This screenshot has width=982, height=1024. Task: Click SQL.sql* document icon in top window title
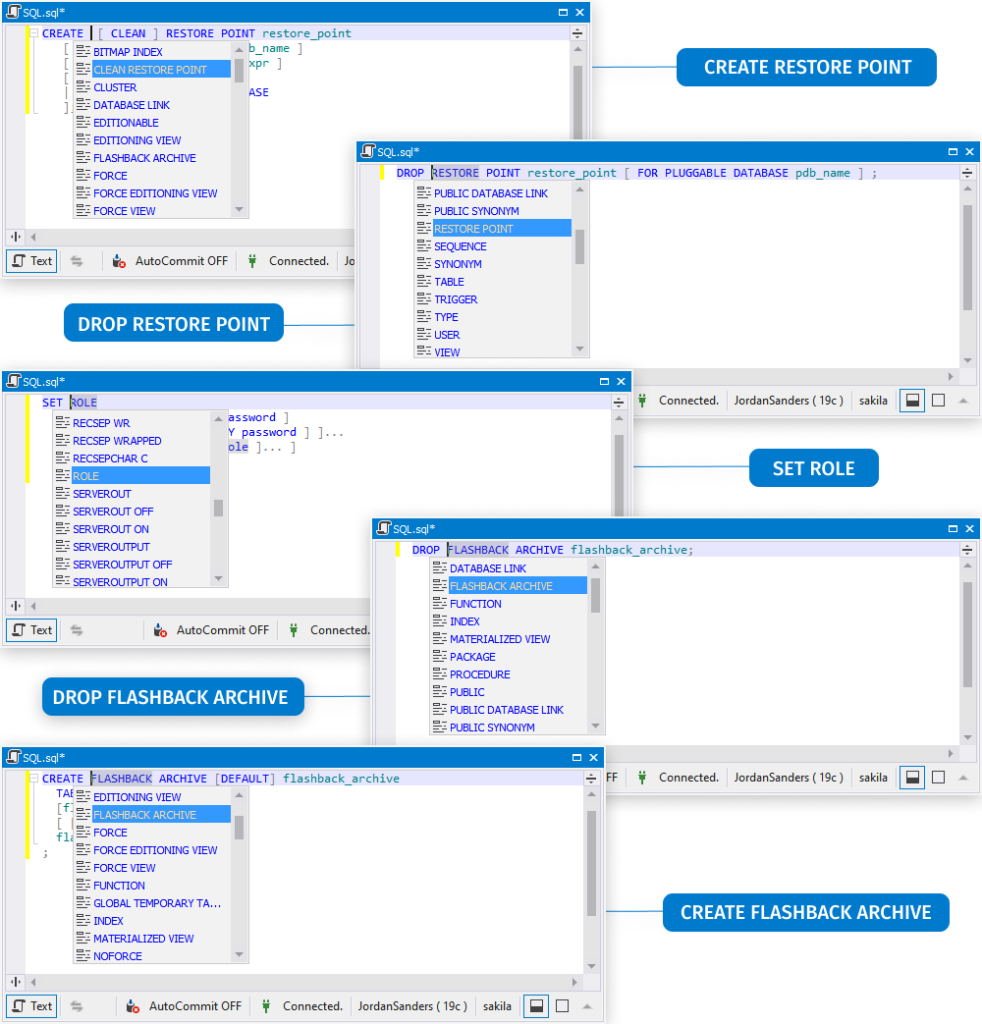click(13, 12)
